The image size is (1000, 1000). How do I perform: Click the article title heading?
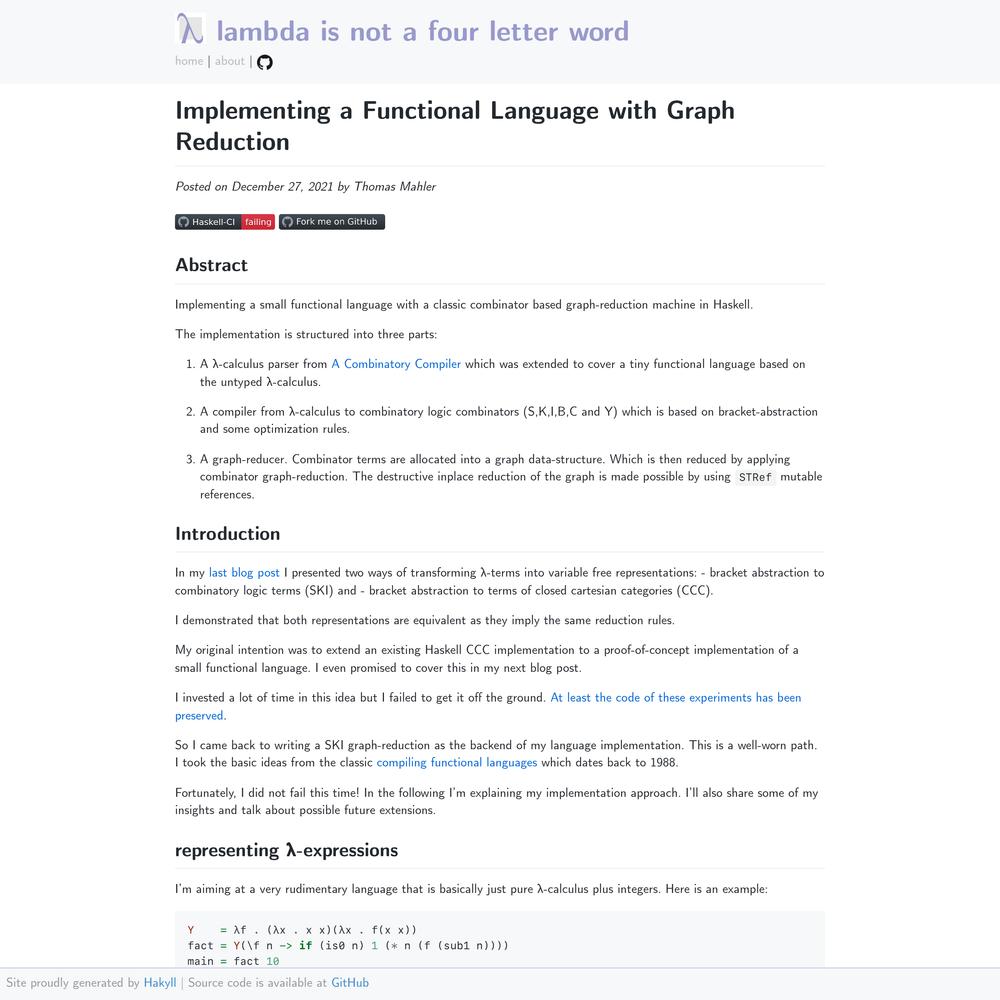(x=455, y=126)
